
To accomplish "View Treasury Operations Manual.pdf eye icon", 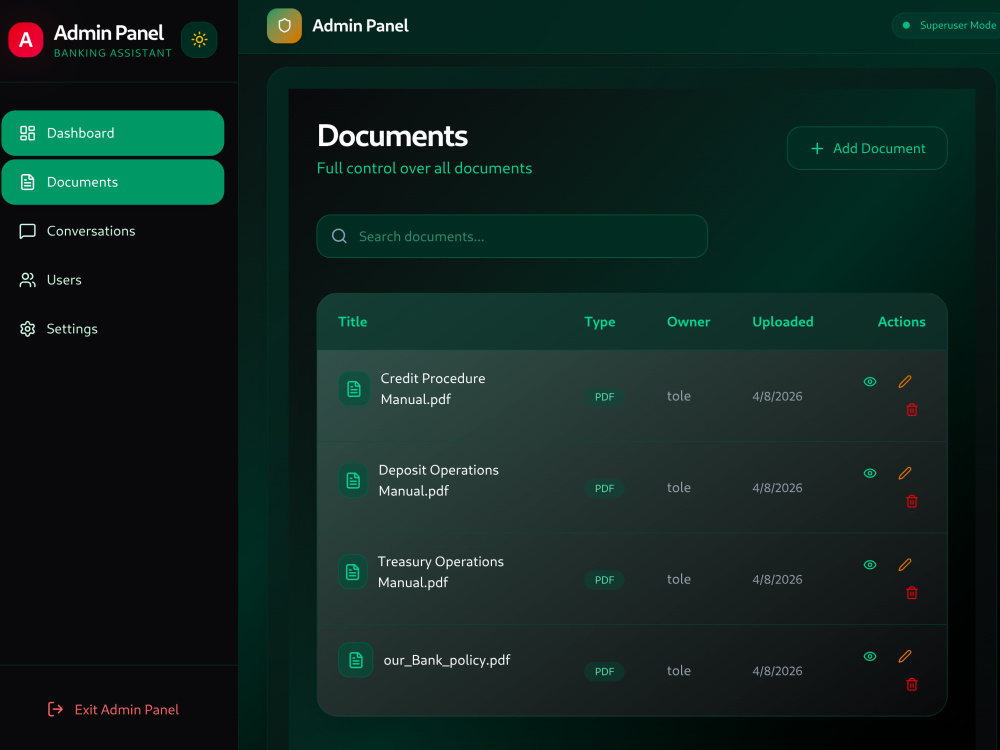I will pyautogui.click(x=870, y=565).
